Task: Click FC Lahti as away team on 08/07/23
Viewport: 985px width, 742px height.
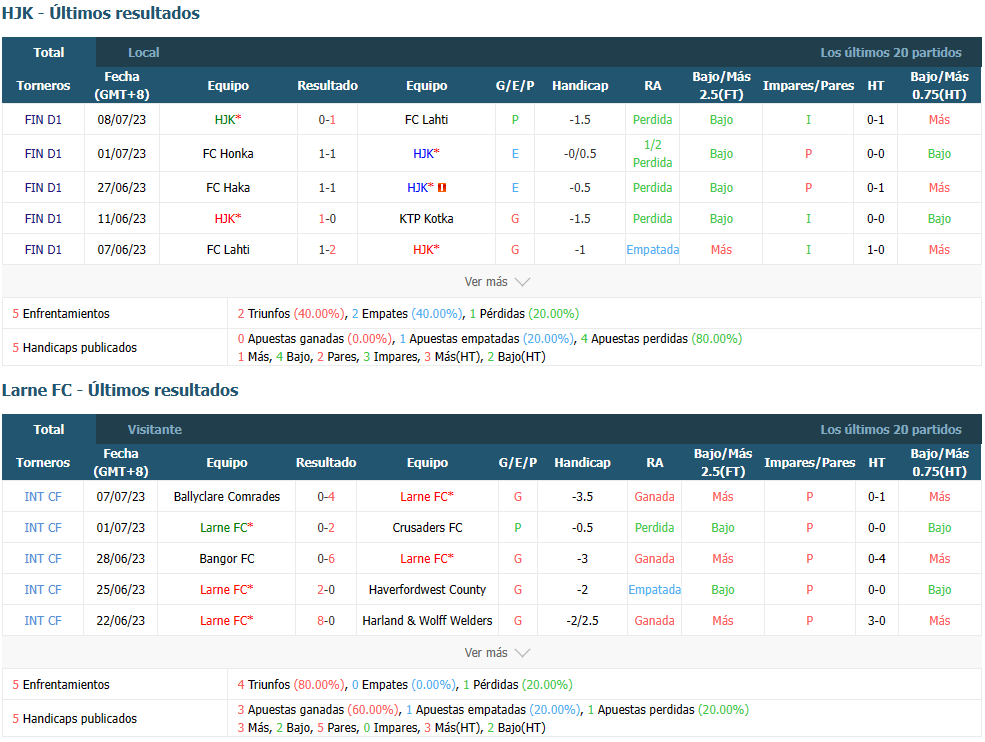Action: [x=427, y=120]
